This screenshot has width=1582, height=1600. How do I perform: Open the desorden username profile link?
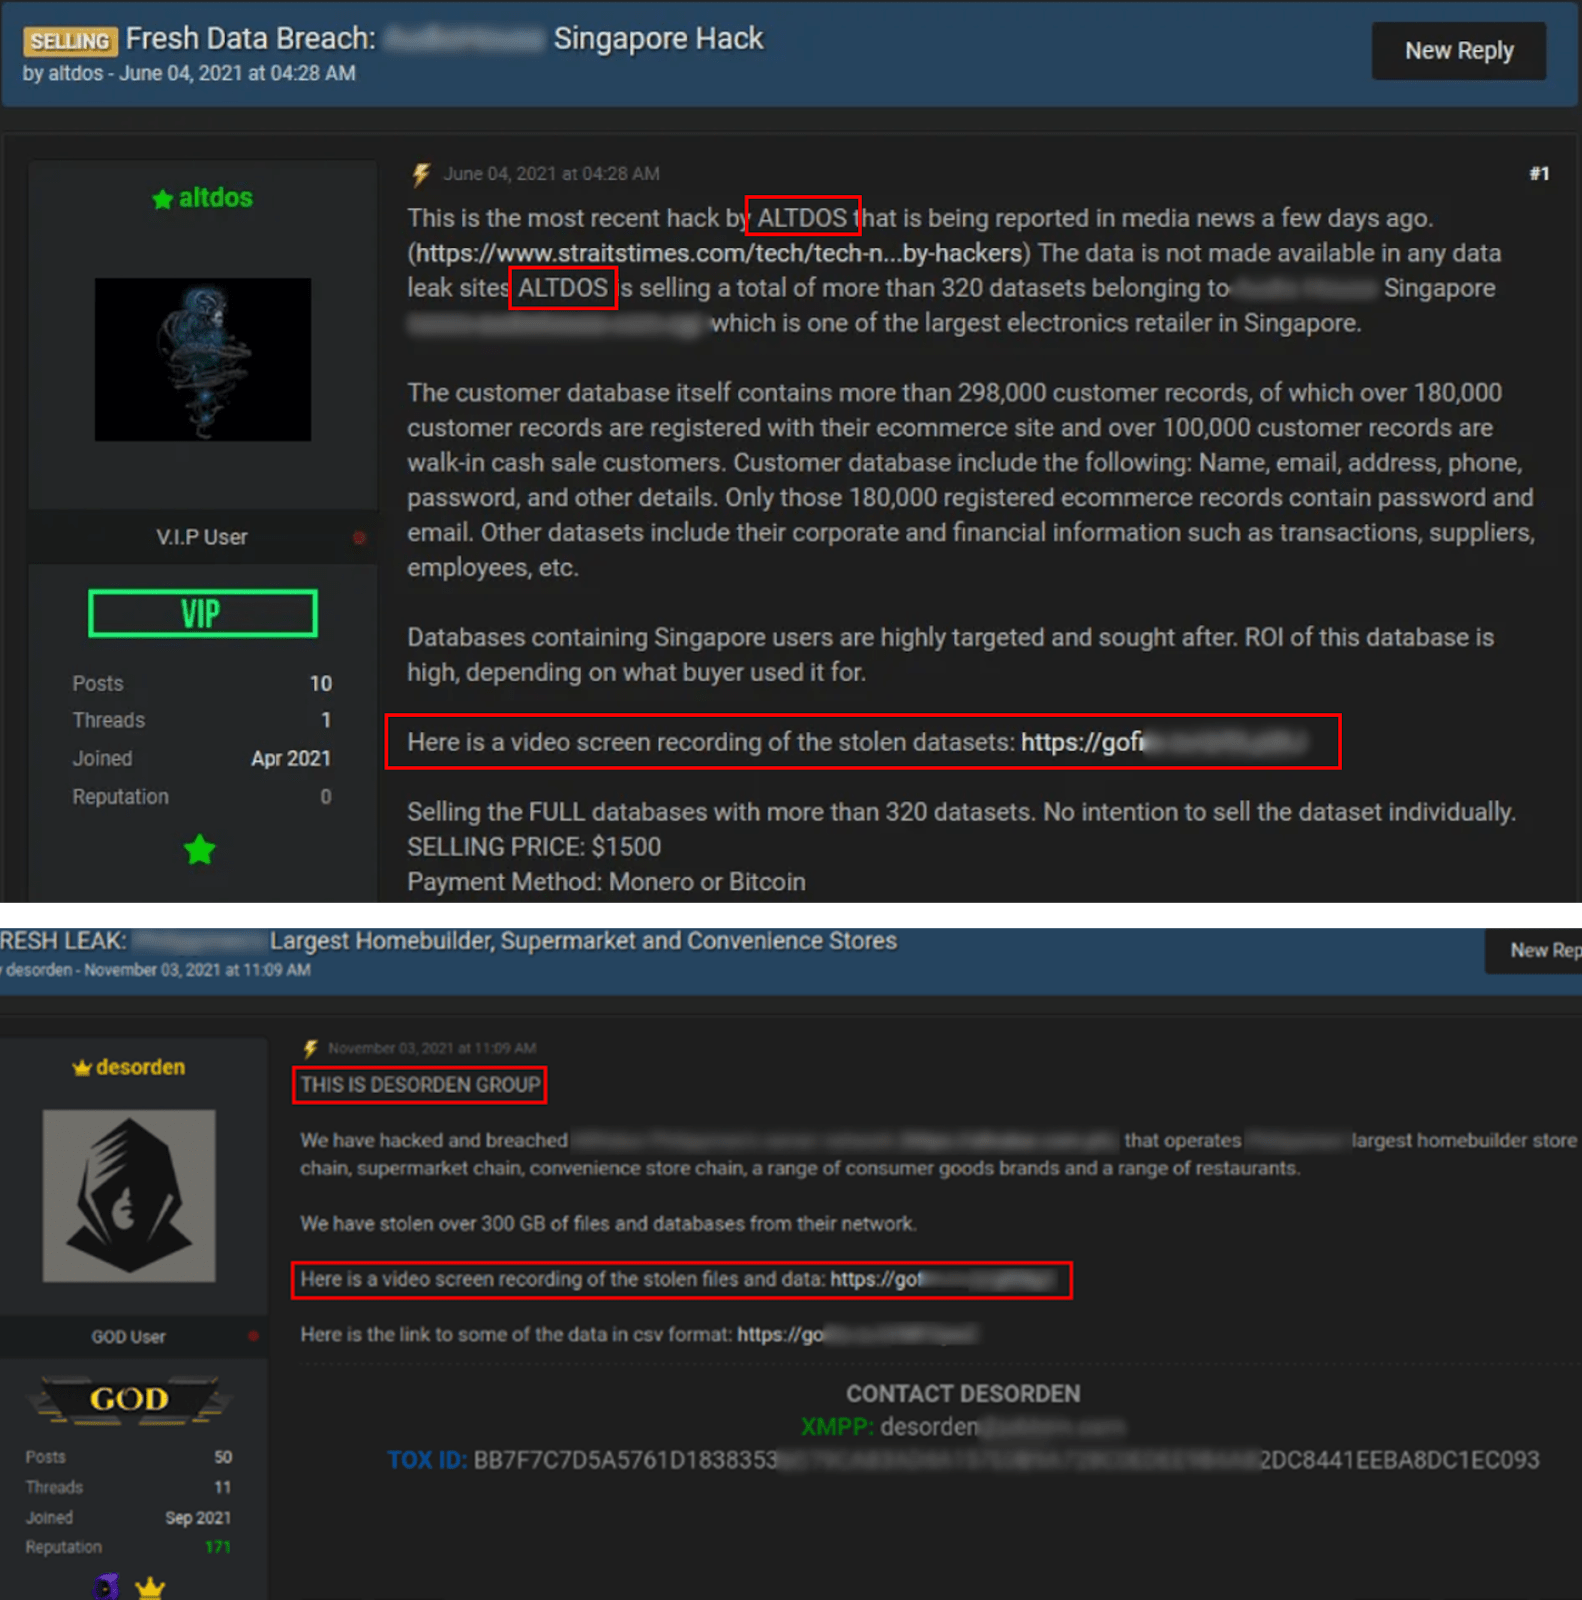click(x=140, y=1067)
